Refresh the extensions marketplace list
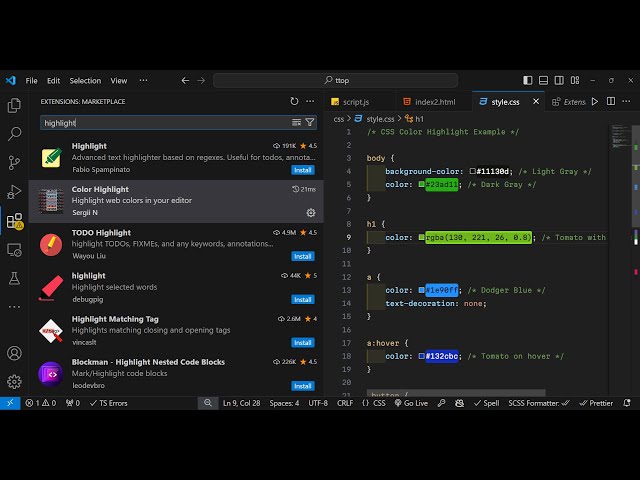 (294, 101)
